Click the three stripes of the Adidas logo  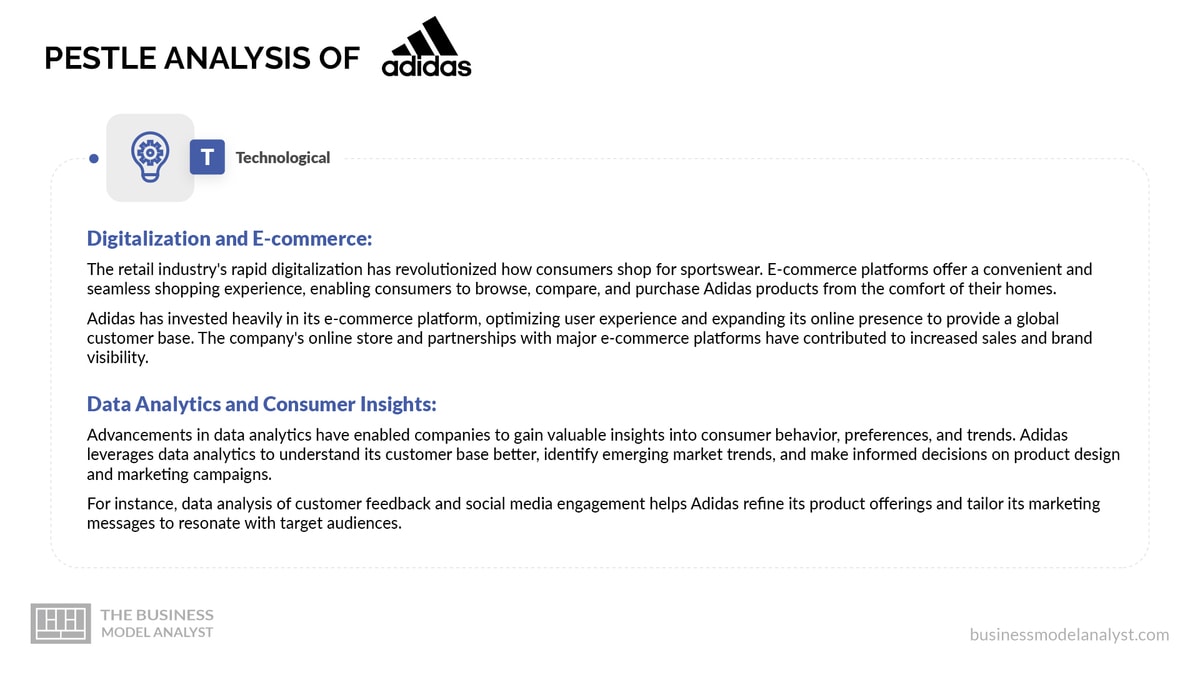pos(426,35)
